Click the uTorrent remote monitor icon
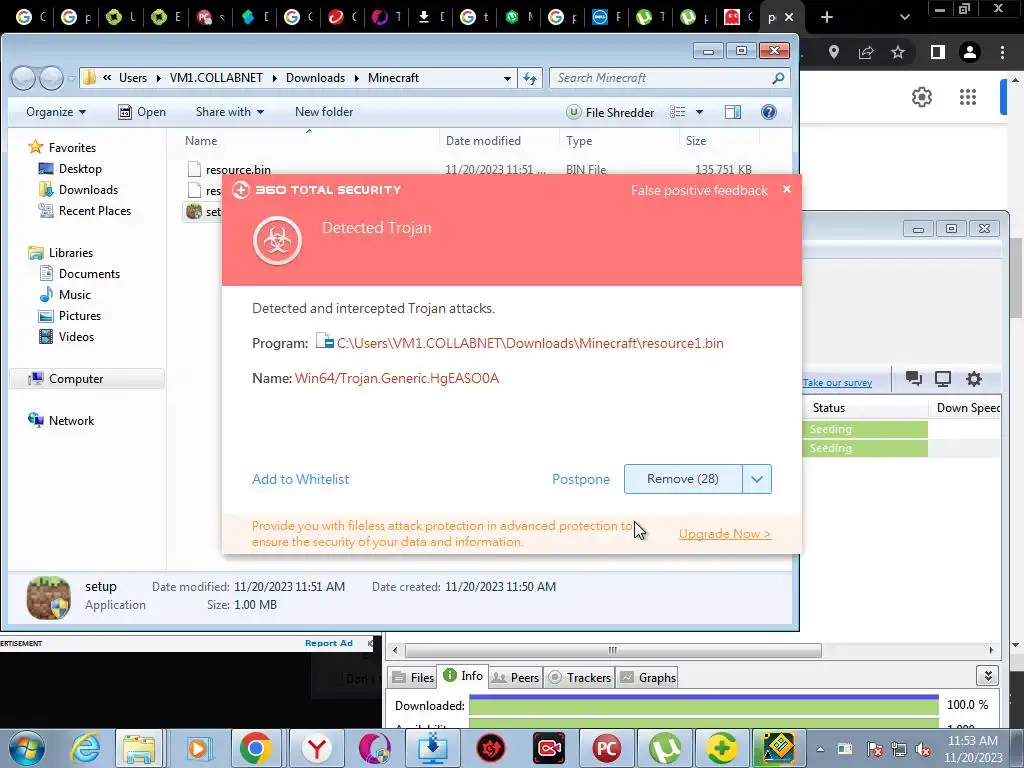Image resolution: width=1024 pixels, height=768 pixels. coord(943,379)
